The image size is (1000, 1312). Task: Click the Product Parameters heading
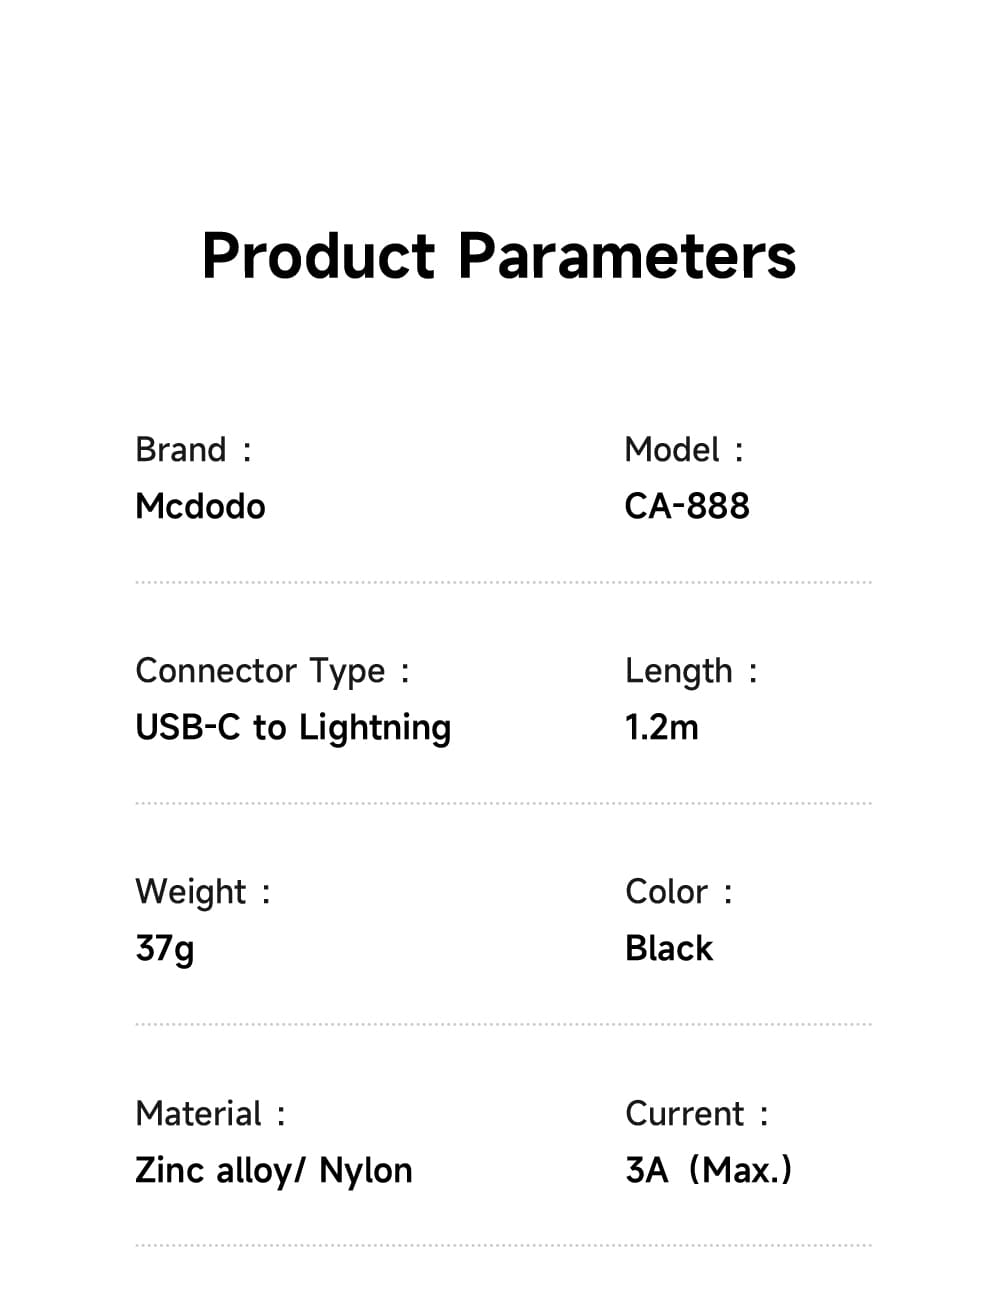499,256
